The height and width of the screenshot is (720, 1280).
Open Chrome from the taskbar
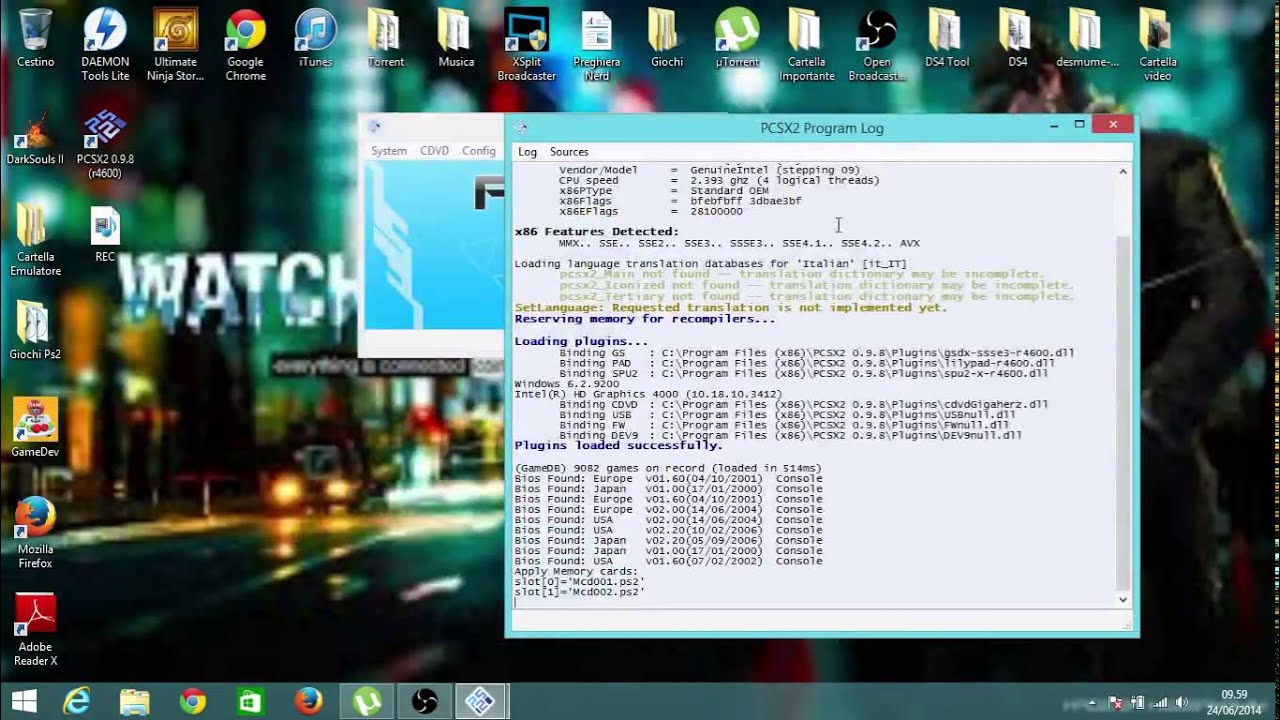193,701
